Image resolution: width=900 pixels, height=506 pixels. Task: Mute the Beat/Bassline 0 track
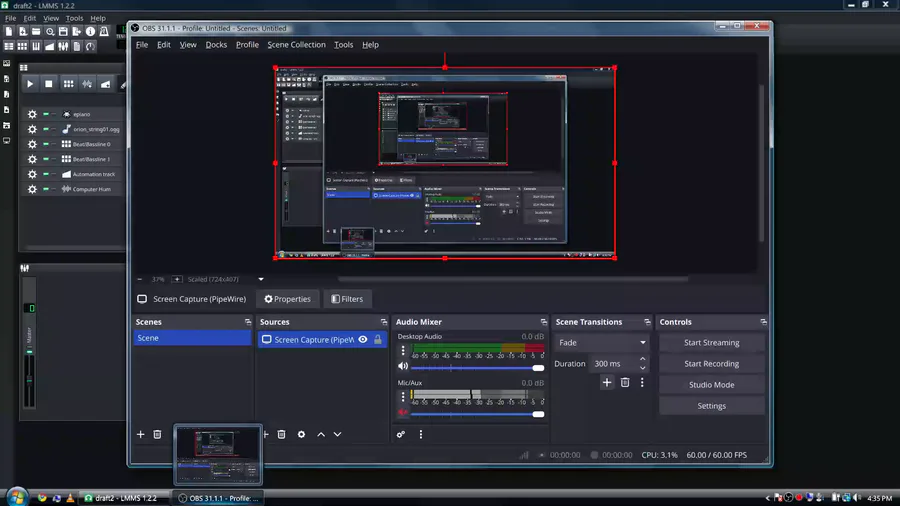[x=46, y=144]
